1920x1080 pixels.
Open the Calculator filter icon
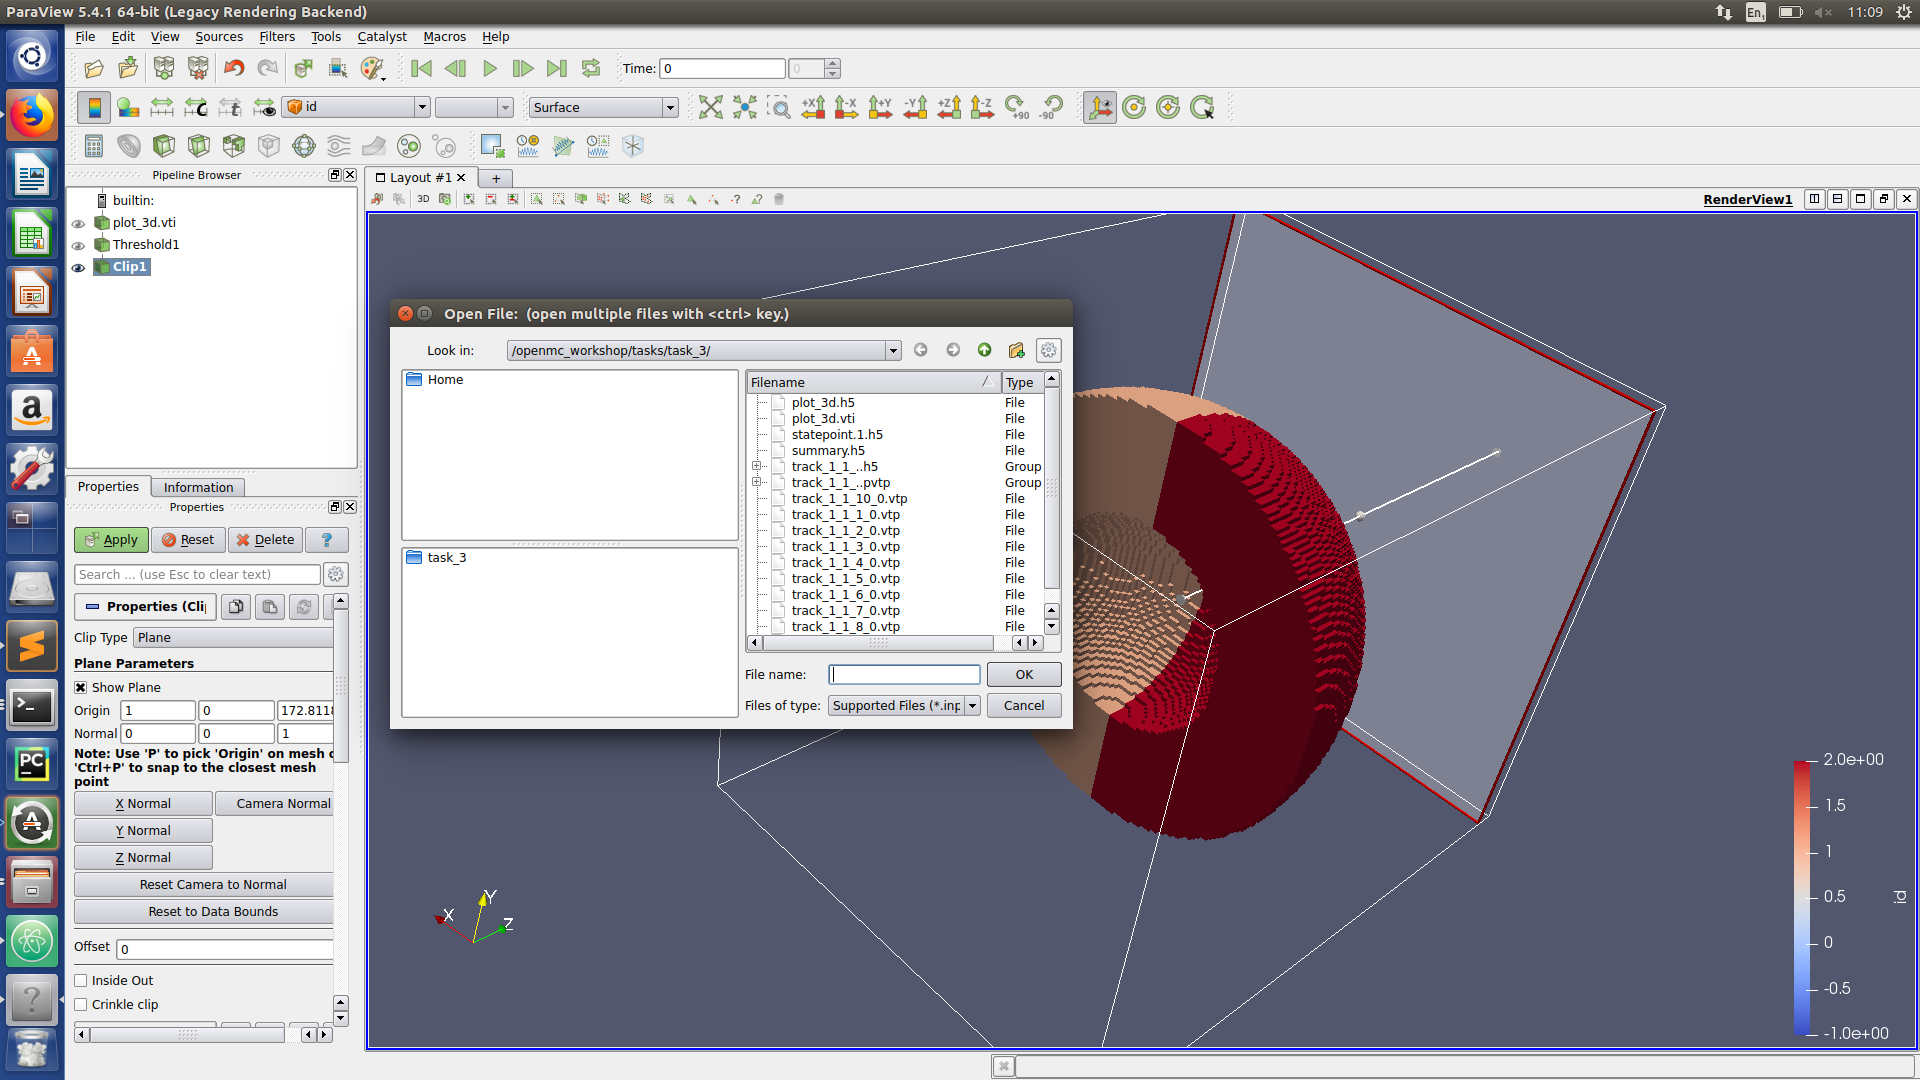pos(94,146)
